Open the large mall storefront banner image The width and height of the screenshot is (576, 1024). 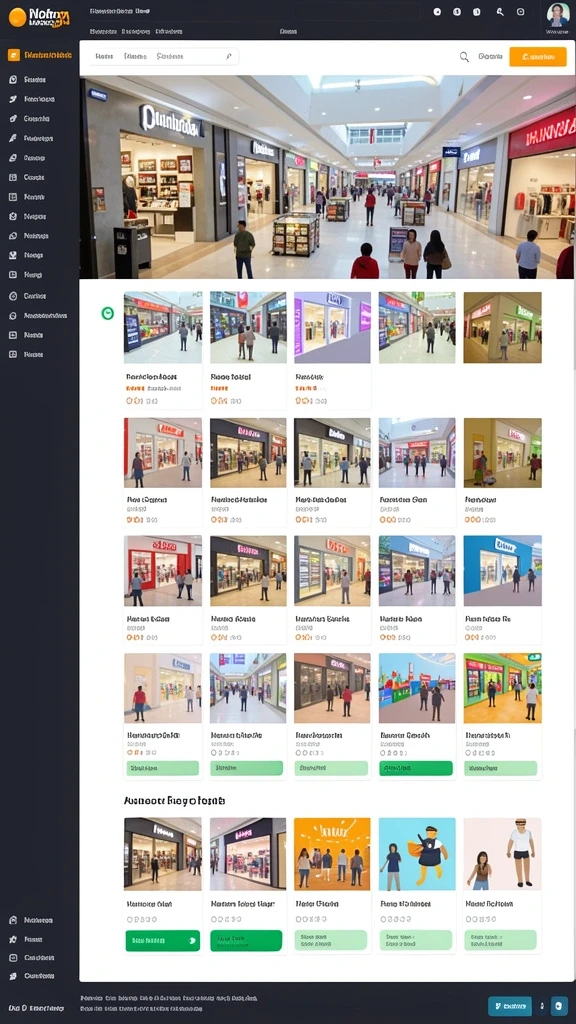(x=327, y=177)
